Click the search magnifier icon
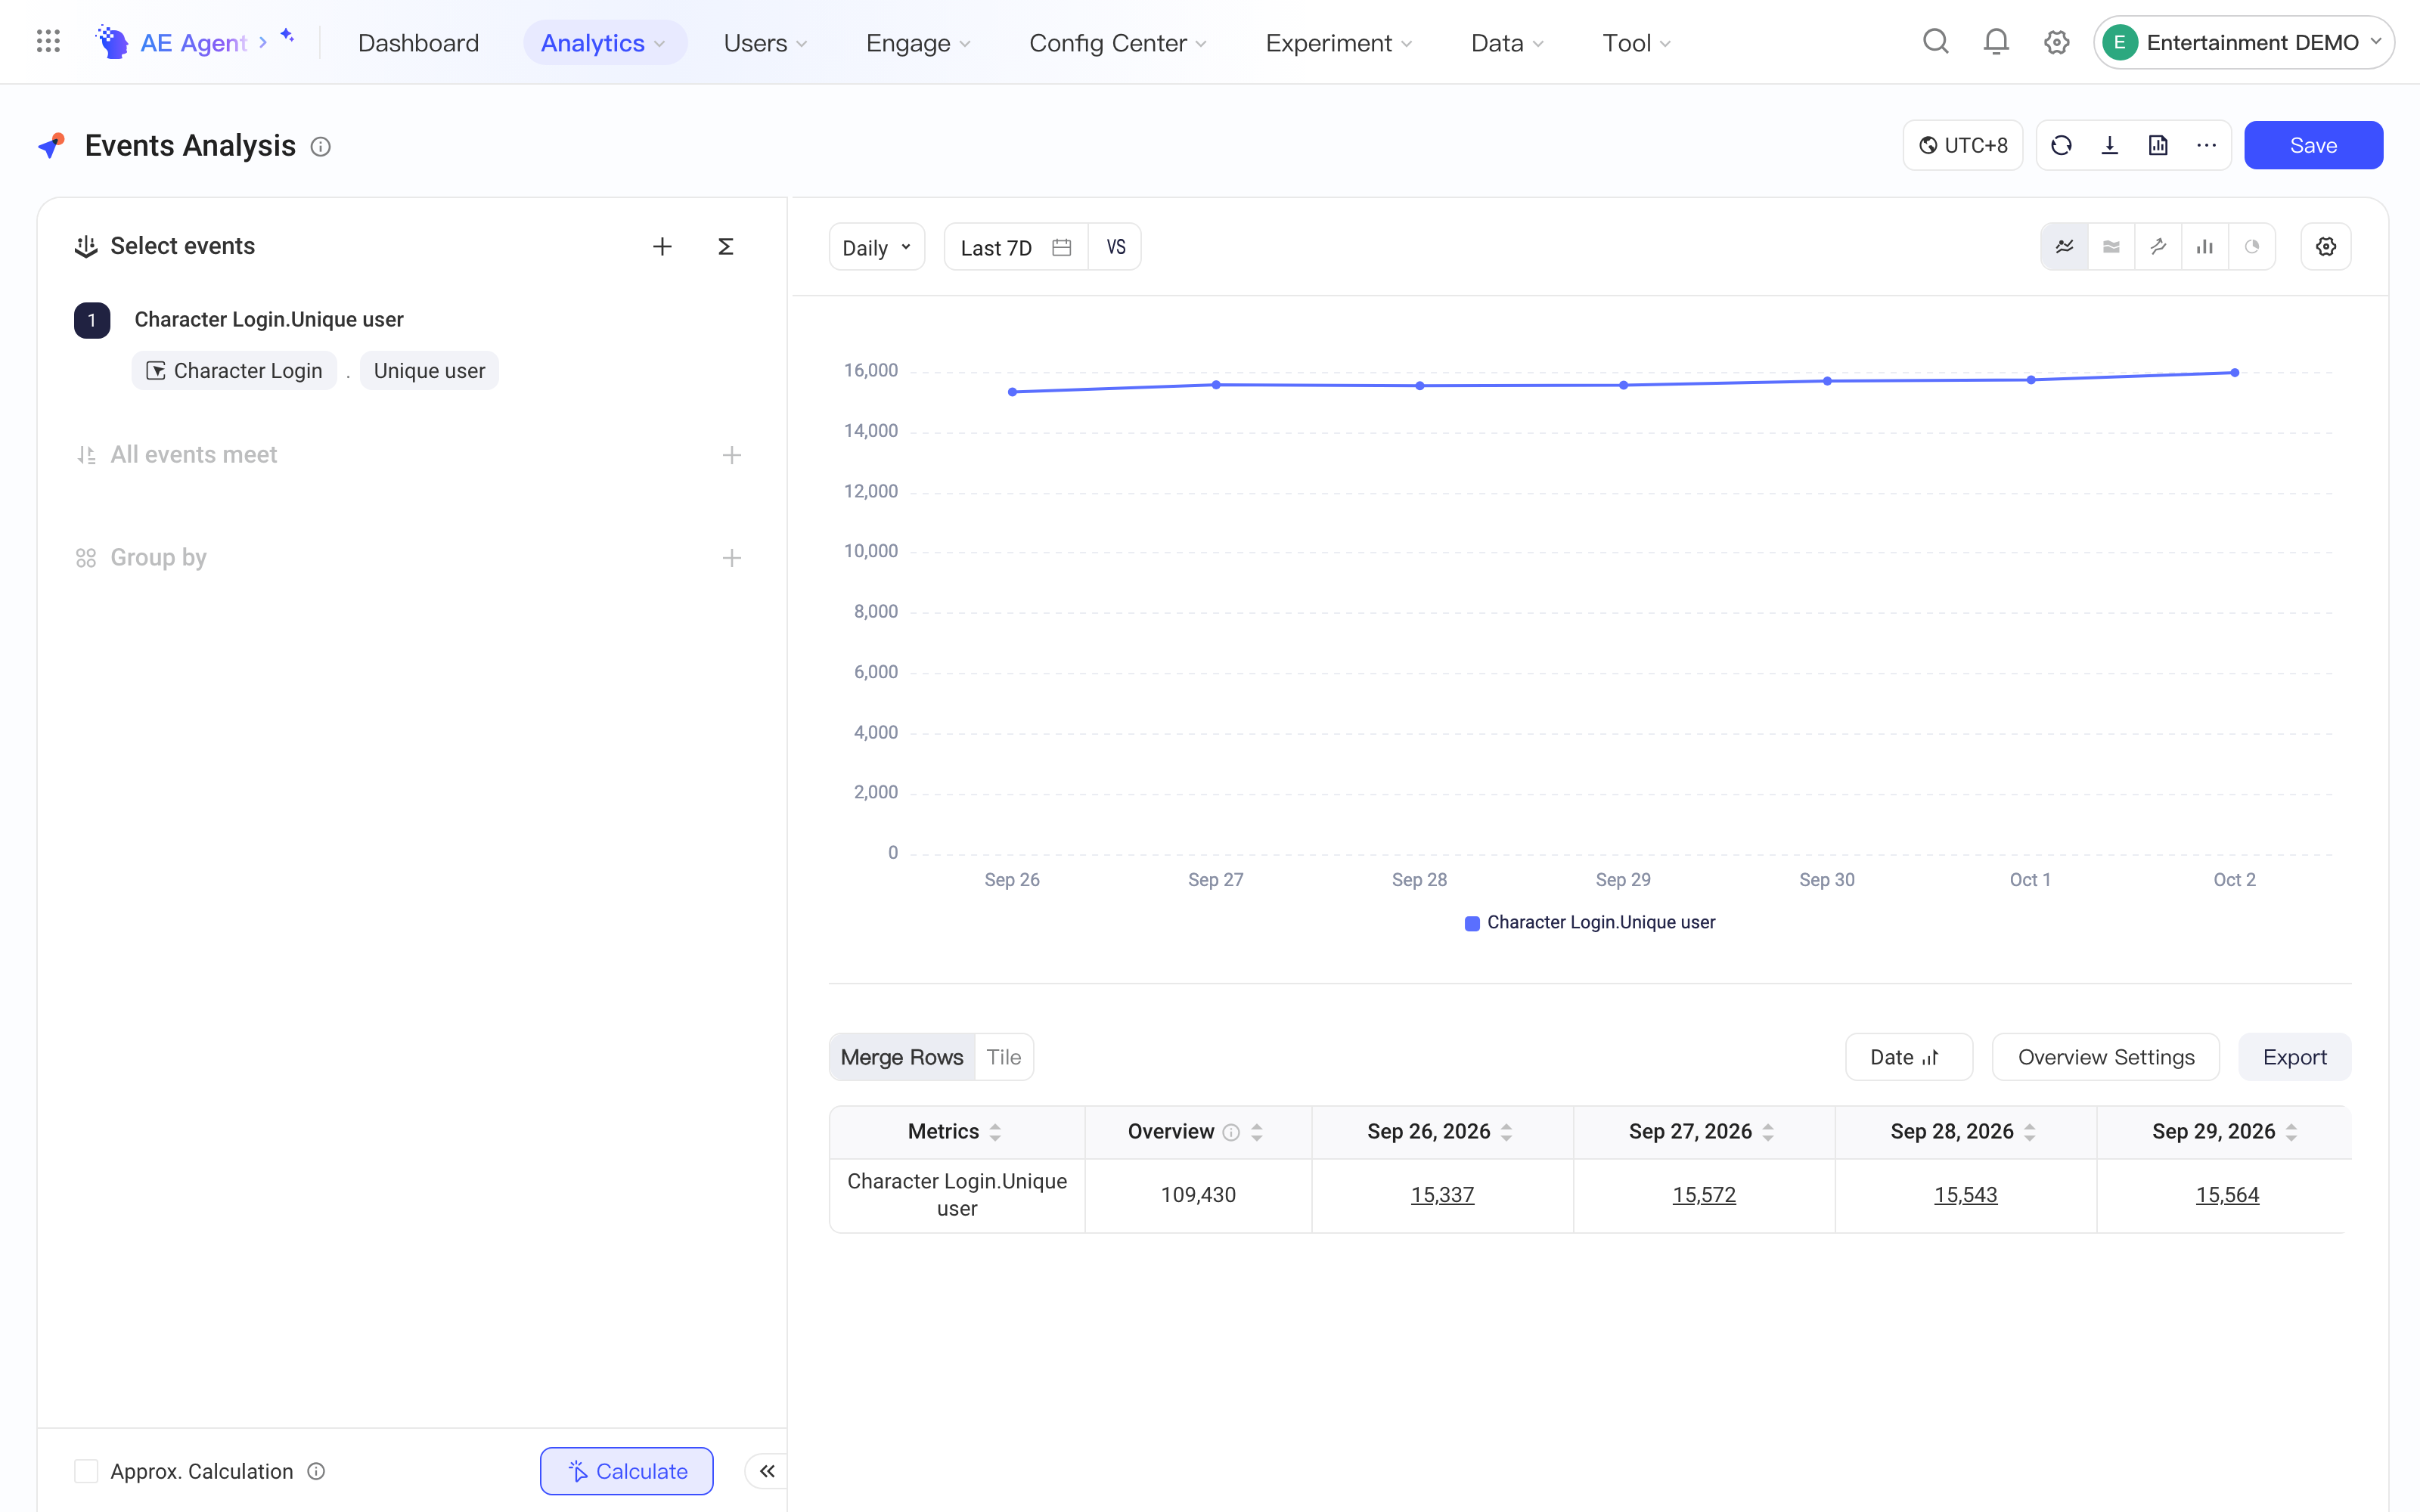 (x=1936, y=42)
